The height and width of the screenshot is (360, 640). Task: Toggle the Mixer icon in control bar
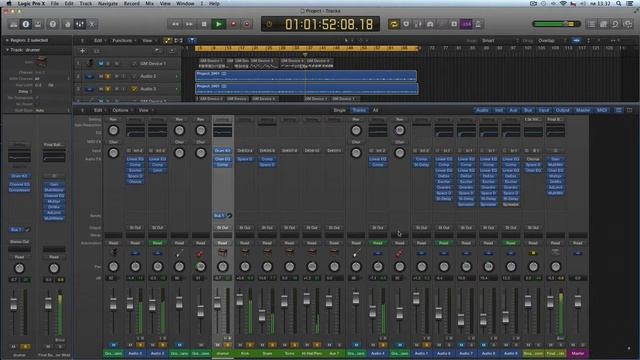(x=80, y=24)
